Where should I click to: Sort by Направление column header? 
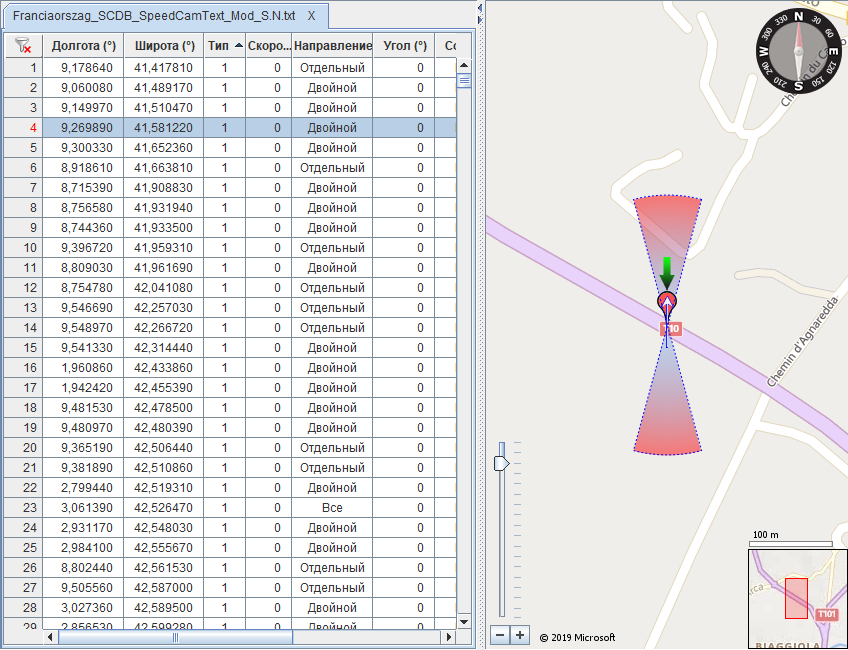333,46
